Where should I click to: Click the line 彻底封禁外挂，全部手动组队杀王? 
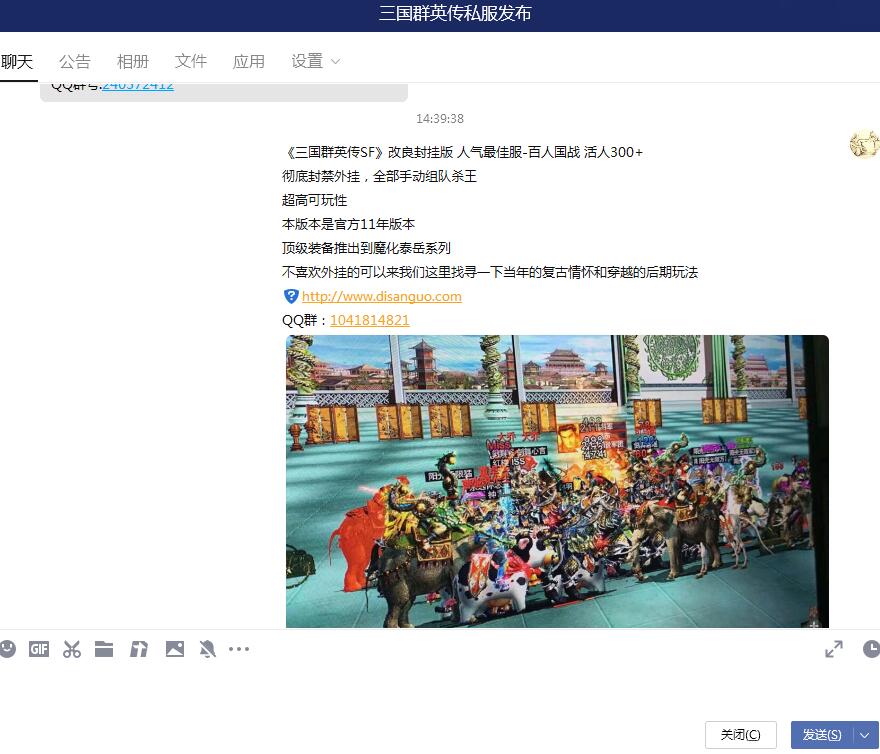pyautogui.click(x=379, y=176)
